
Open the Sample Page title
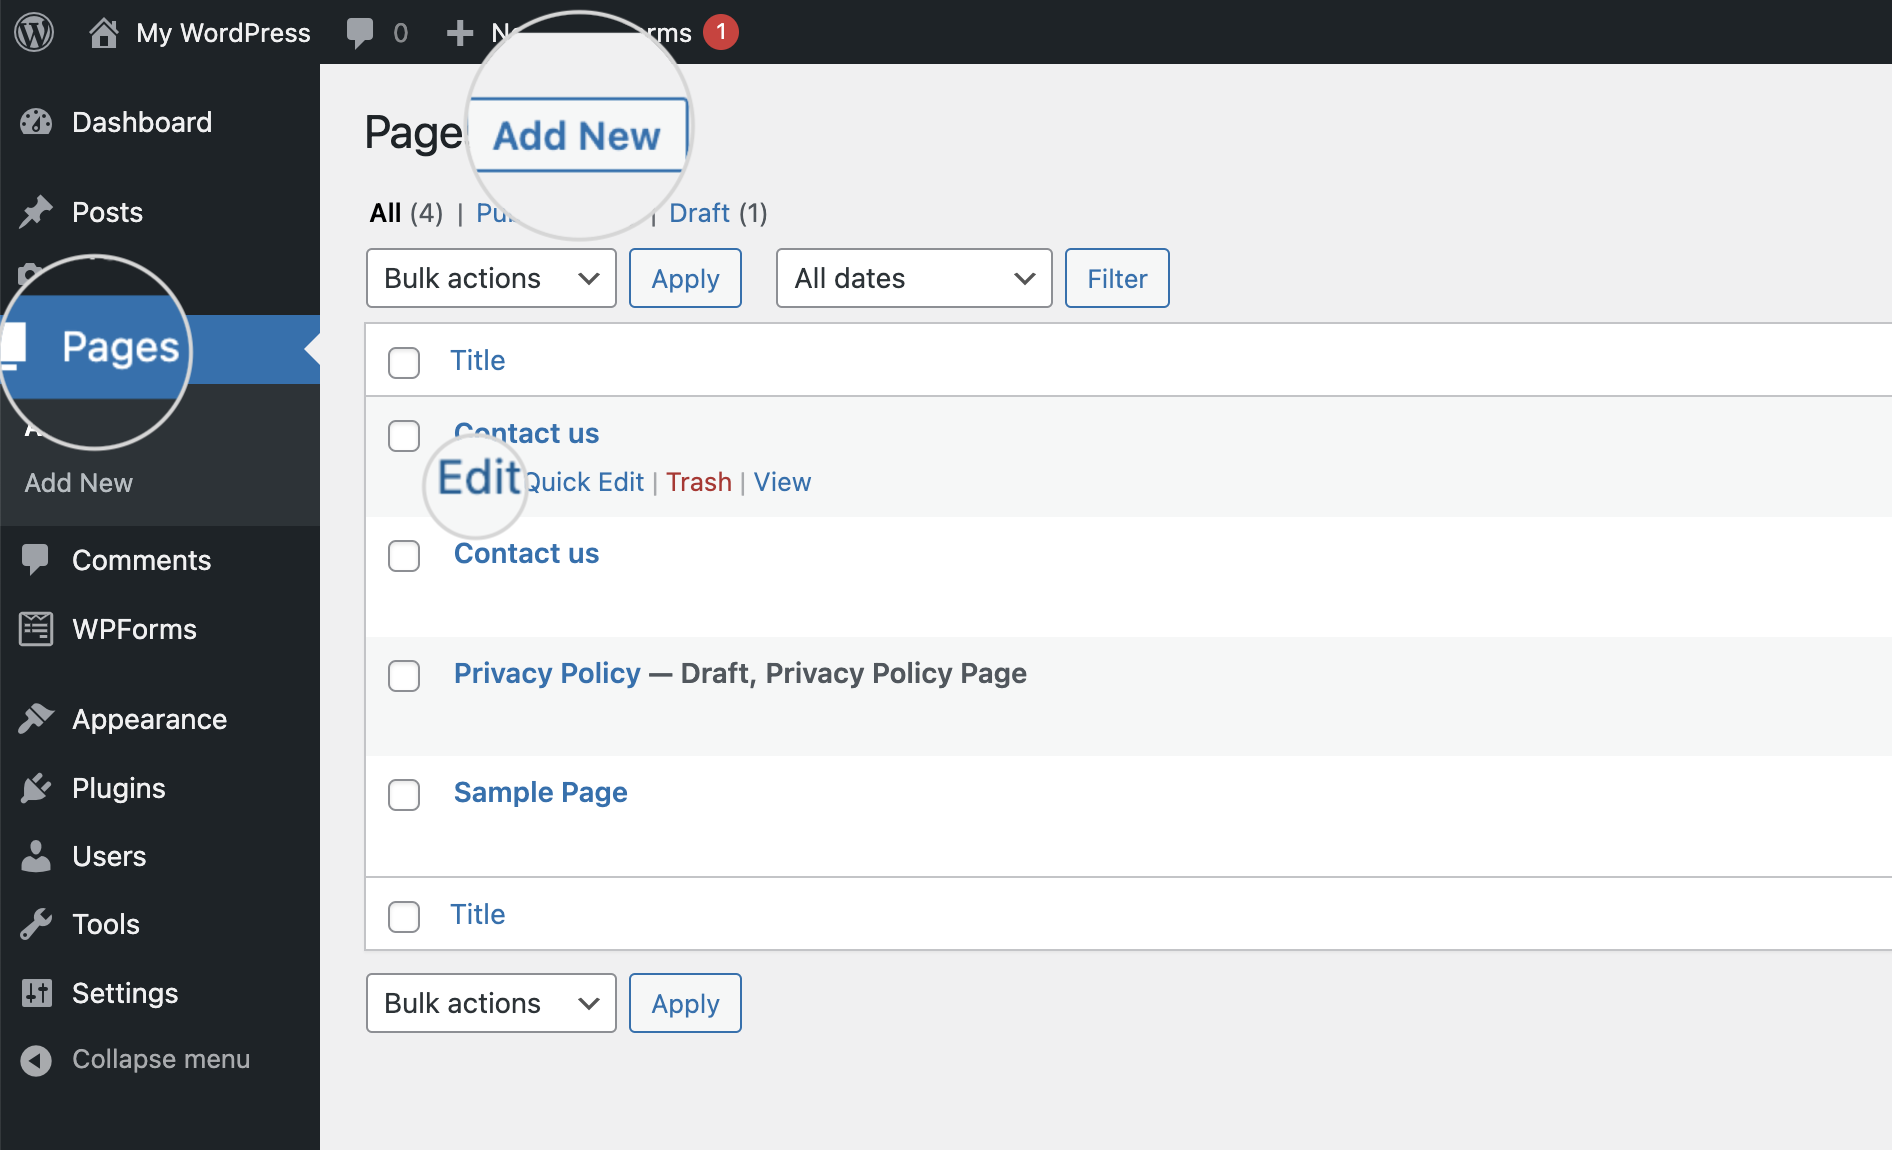(x=540, y=792)
